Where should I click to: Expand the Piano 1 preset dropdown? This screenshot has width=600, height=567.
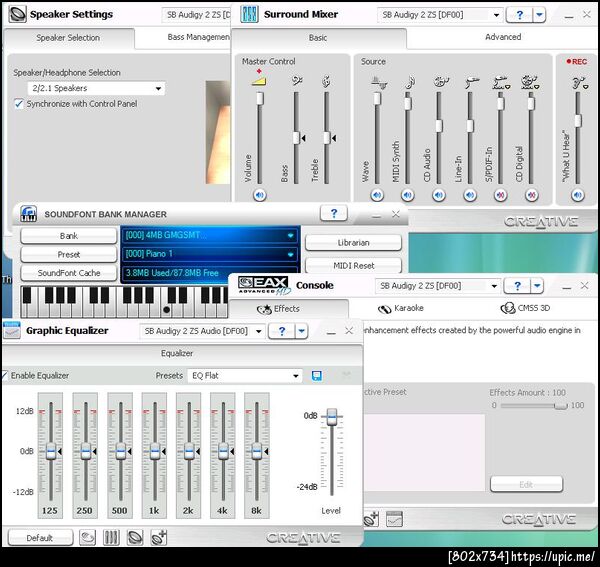(x=290, y=254)
